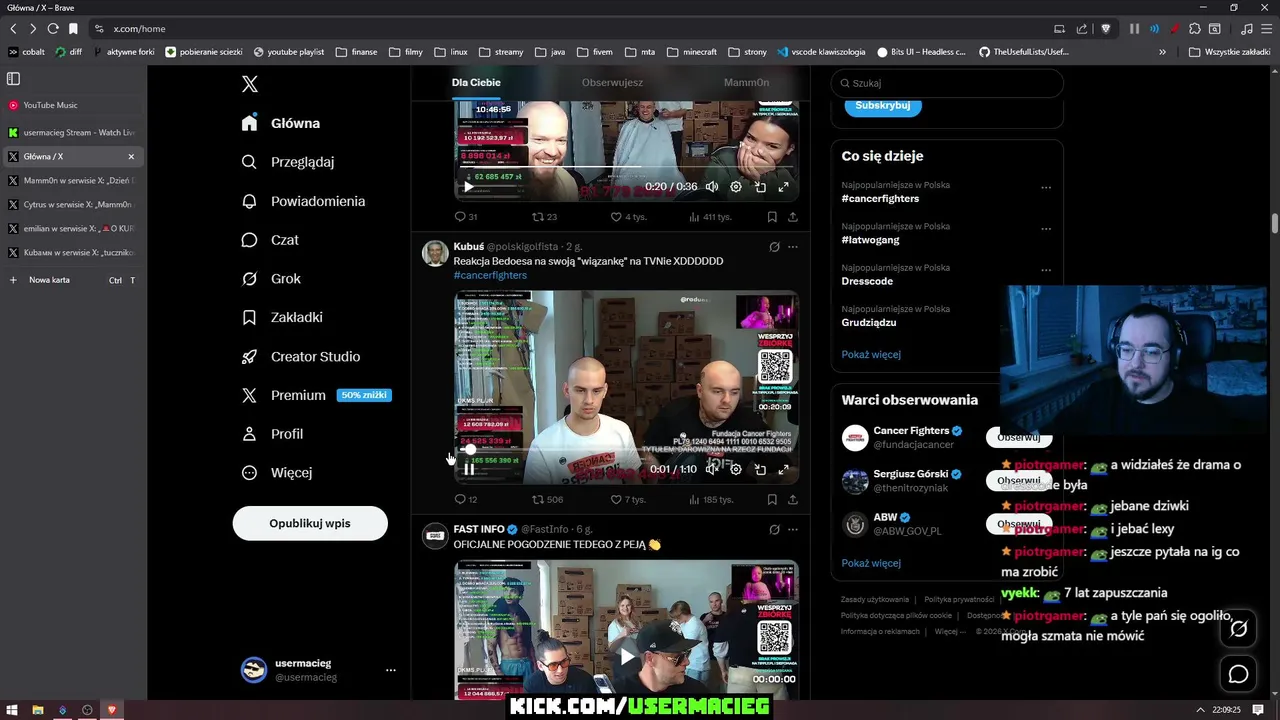Open Zakładki bookmarks page
1280x720 pixels.
(282, 317)
